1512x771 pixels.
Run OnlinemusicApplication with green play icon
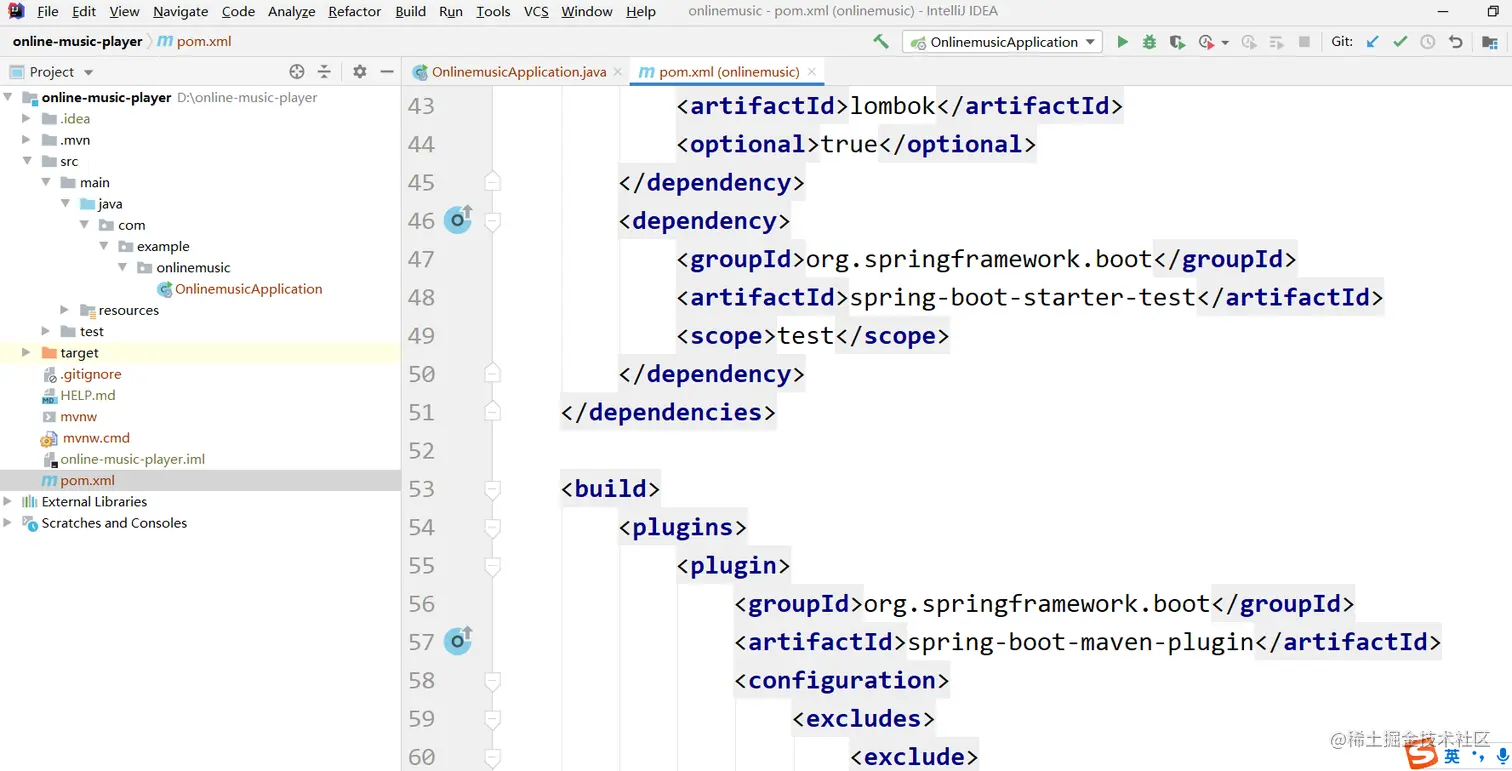[1122, 42]
